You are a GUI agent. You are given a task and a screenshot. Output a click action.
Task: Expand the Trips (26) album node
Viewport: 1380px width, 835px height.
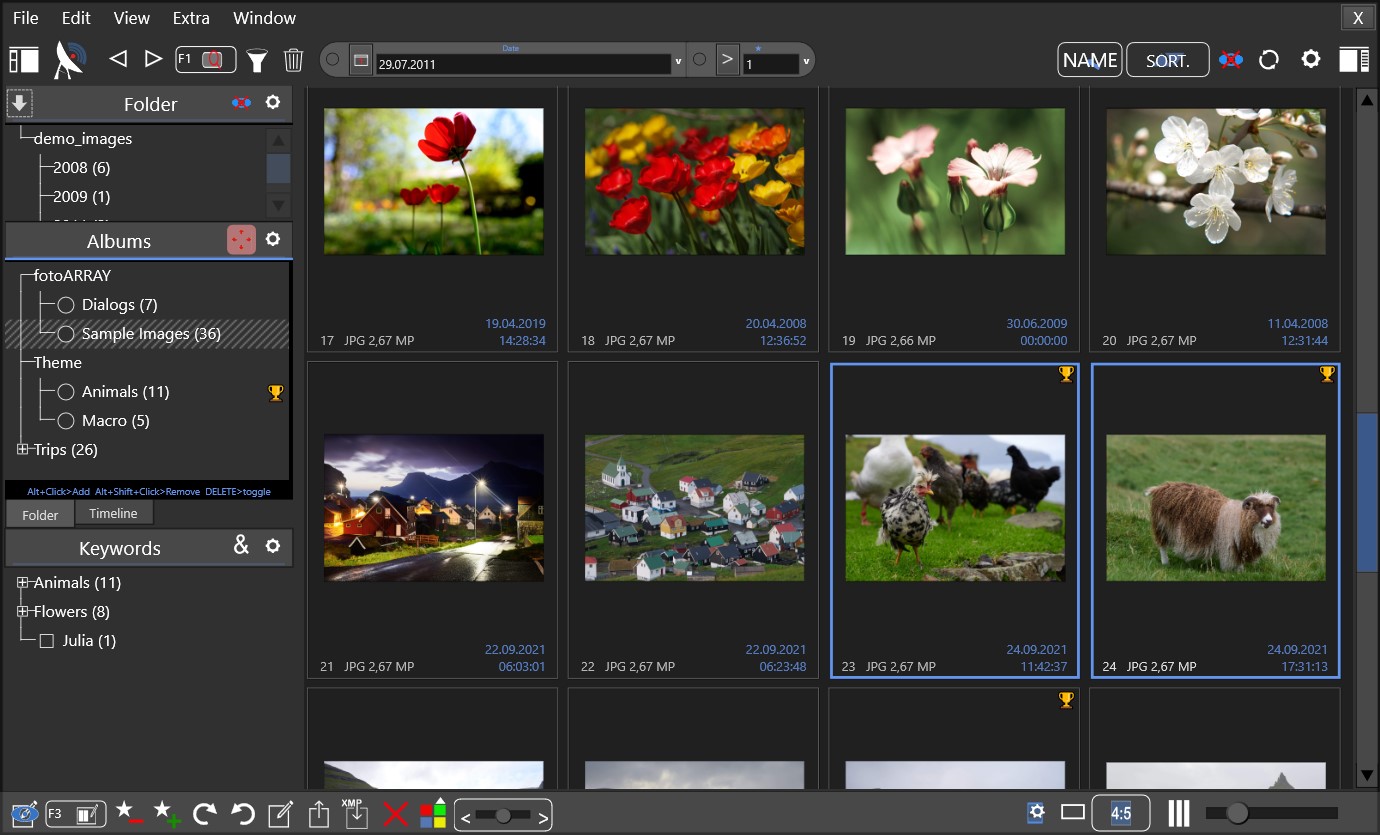[x=23, y=449]
